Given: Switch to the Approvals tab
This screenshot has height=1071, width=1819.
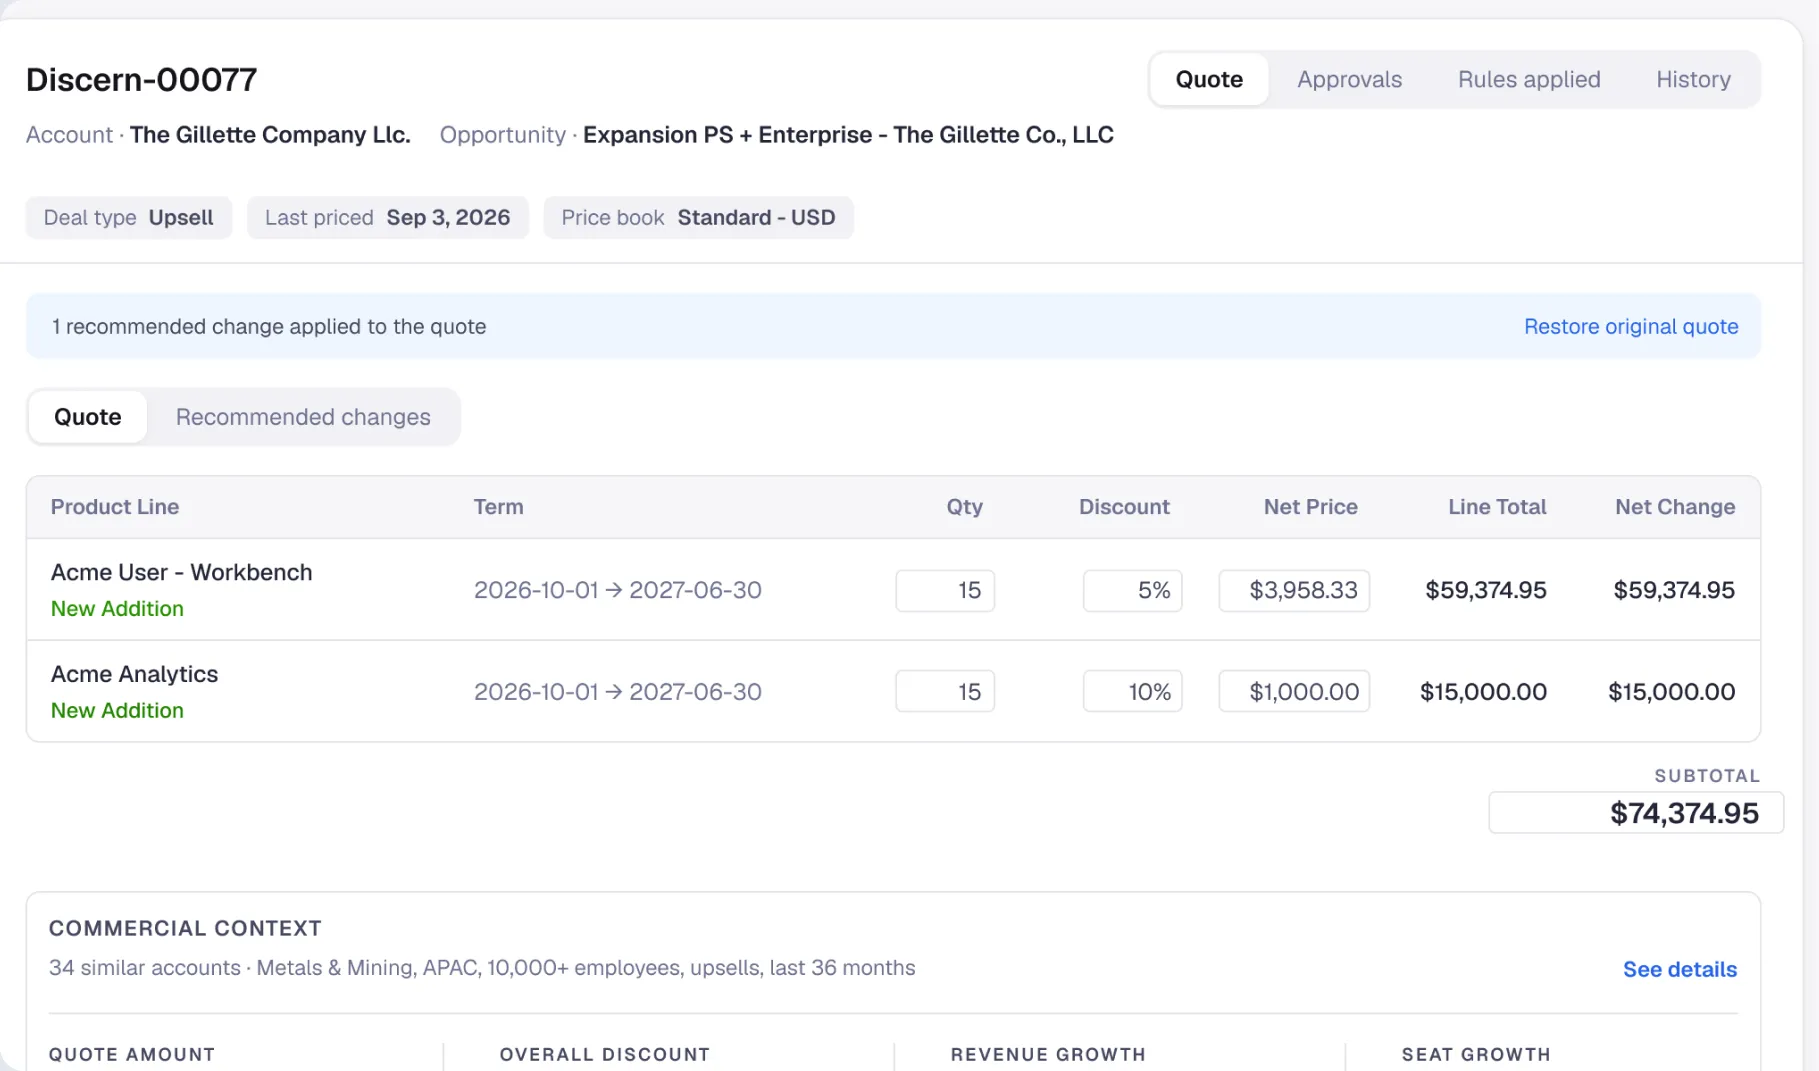Looking at the screenshot, I should coord(1349,79).
